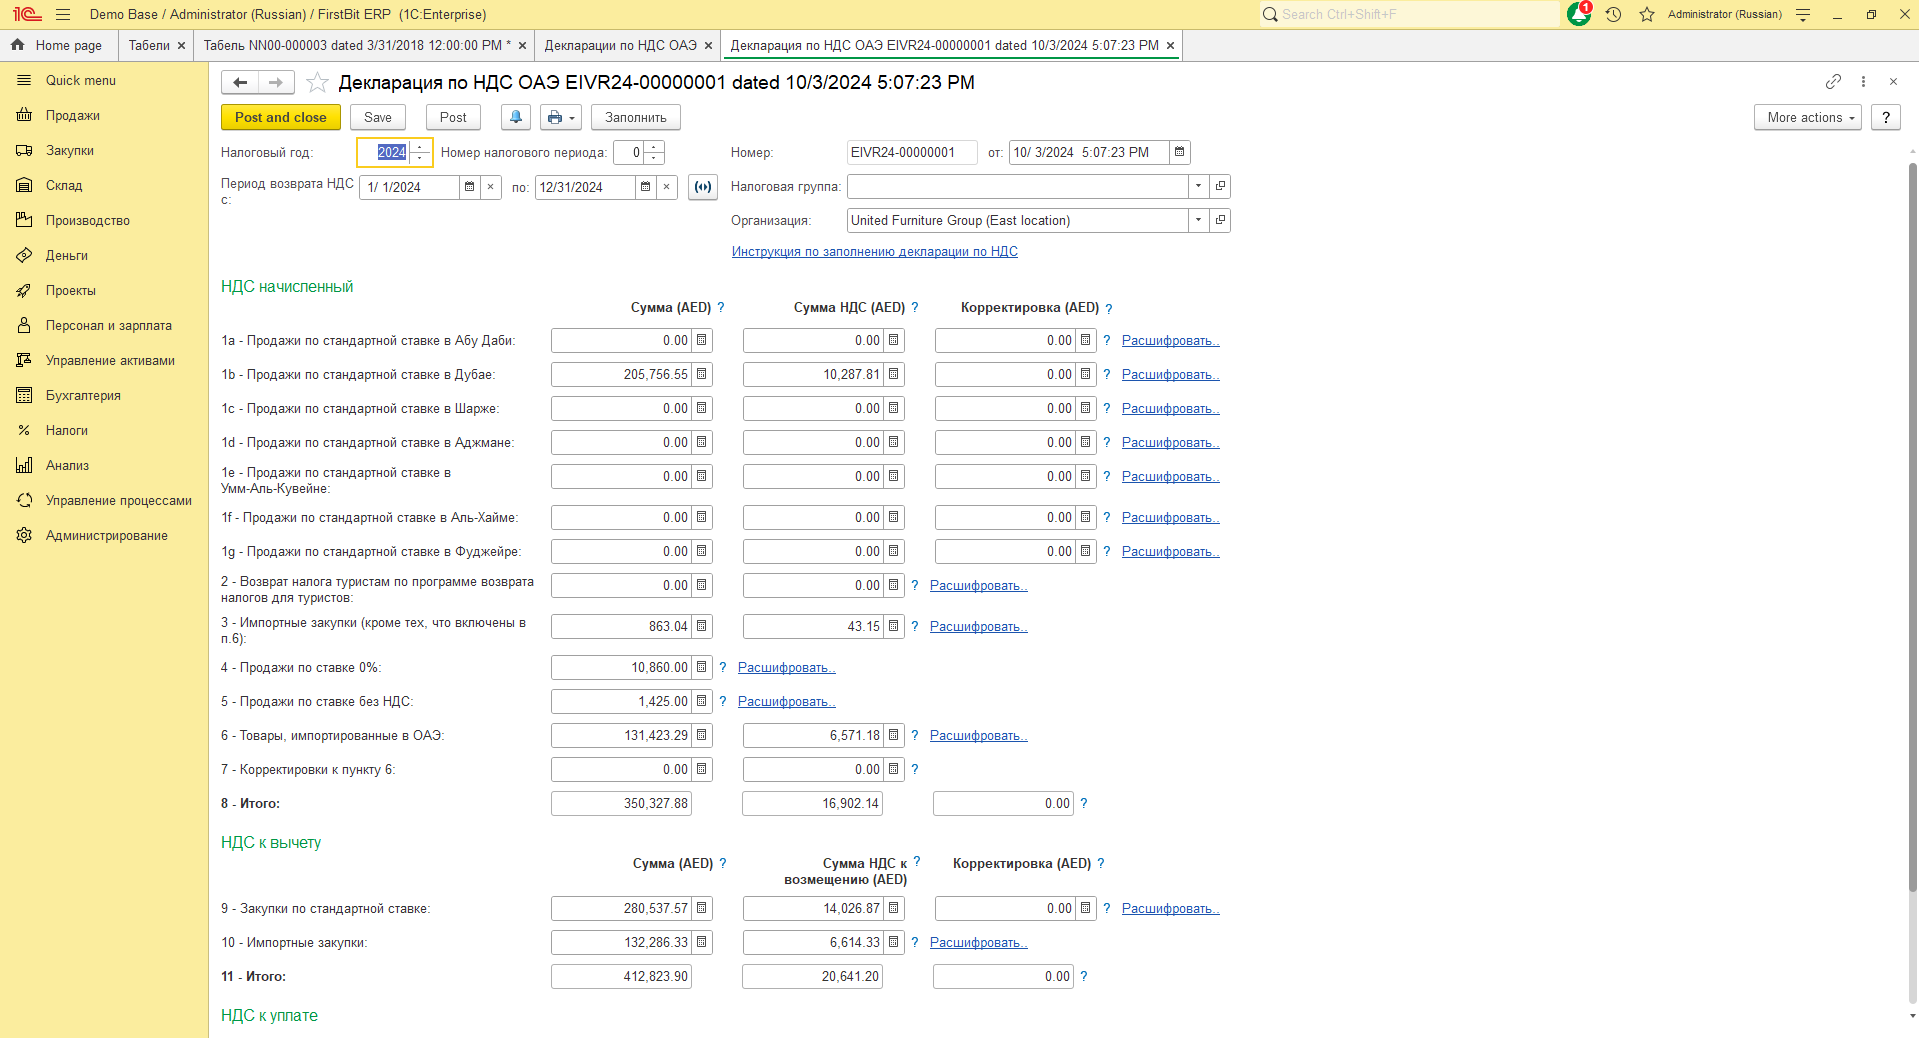
Task: Expand the Организация dropdown list
Action: click(1198, 221)
